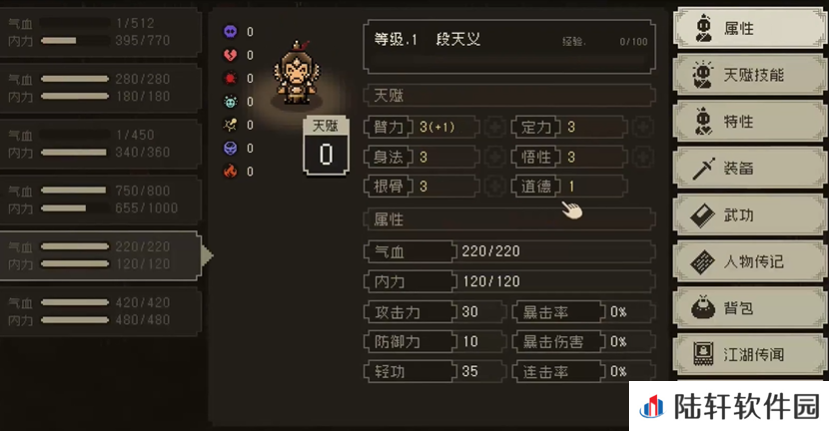Open the 人物传记 biography tab
Image resolution: width=829 pixels, height=431 pixels.
[x=750, y=261]
